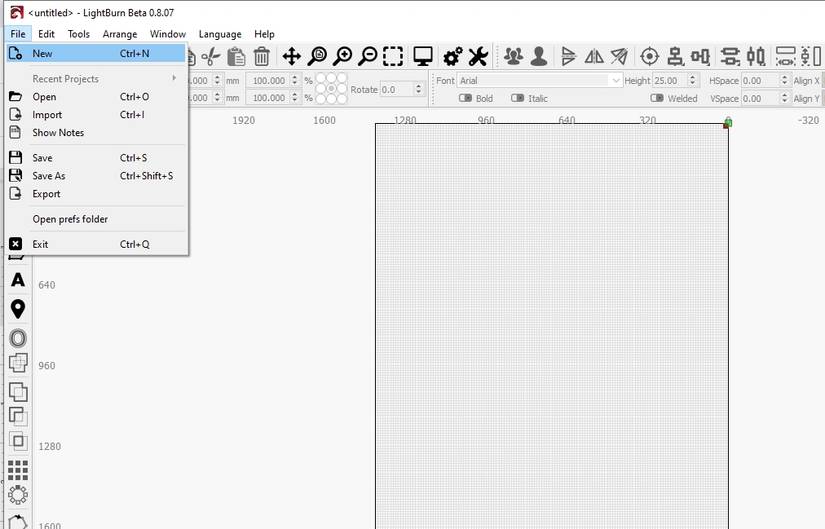Open the Arrange menu
Image resolution: width=825 pixels, height=529 pixels.
120,34
